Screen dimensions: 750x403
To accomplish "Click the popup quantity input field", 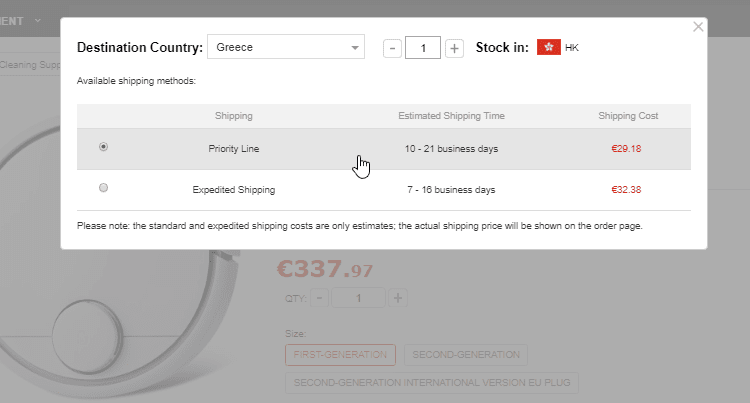I will pyautogui.click(x=423, y=48).
